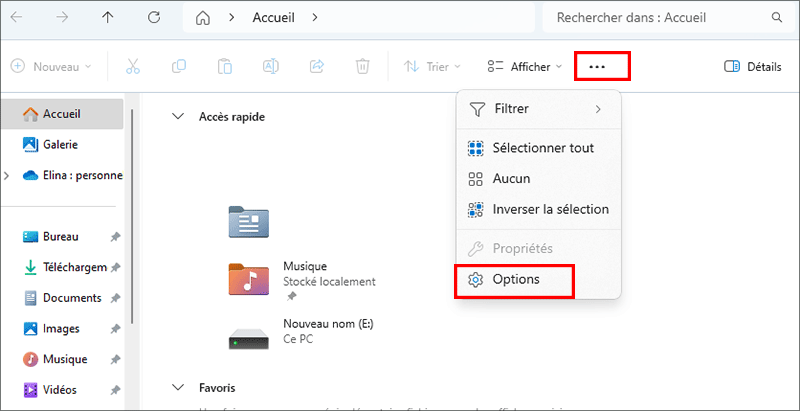Collapse the Favoris section

coord(178,388)
